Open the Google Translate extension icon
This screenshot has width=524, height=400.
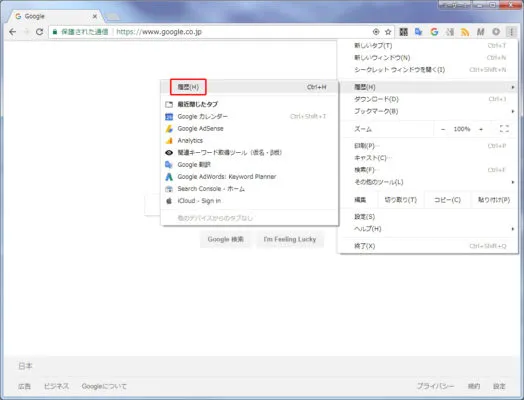pos(419,32)
